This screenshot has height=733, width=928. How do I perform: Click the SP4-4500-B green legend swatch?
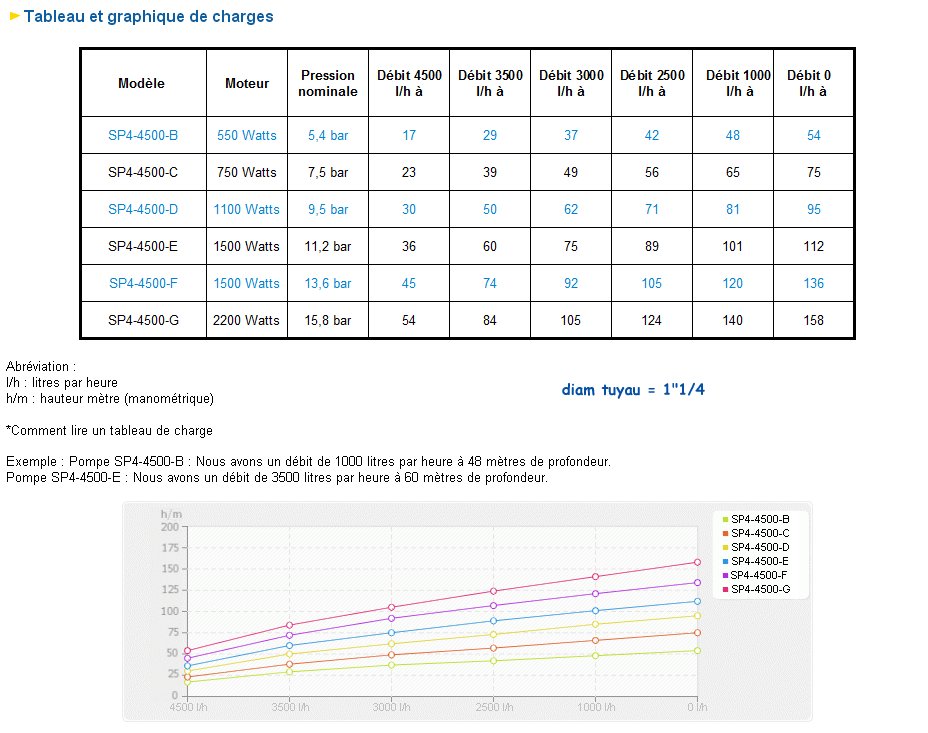[725, 519]
